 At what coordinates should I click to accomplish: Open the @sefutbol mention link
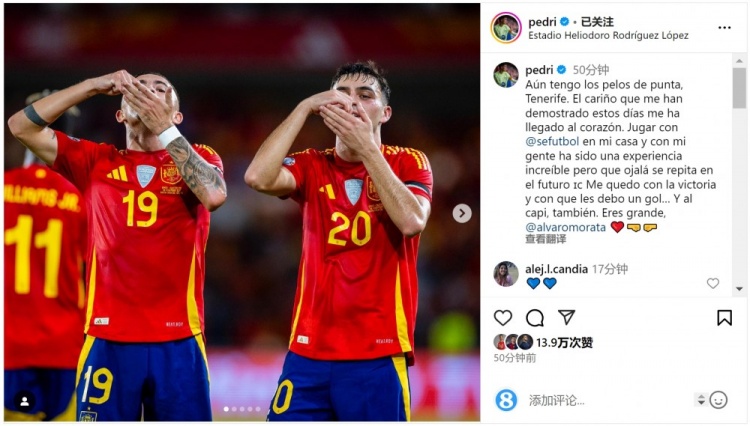[x=552, y=142]
